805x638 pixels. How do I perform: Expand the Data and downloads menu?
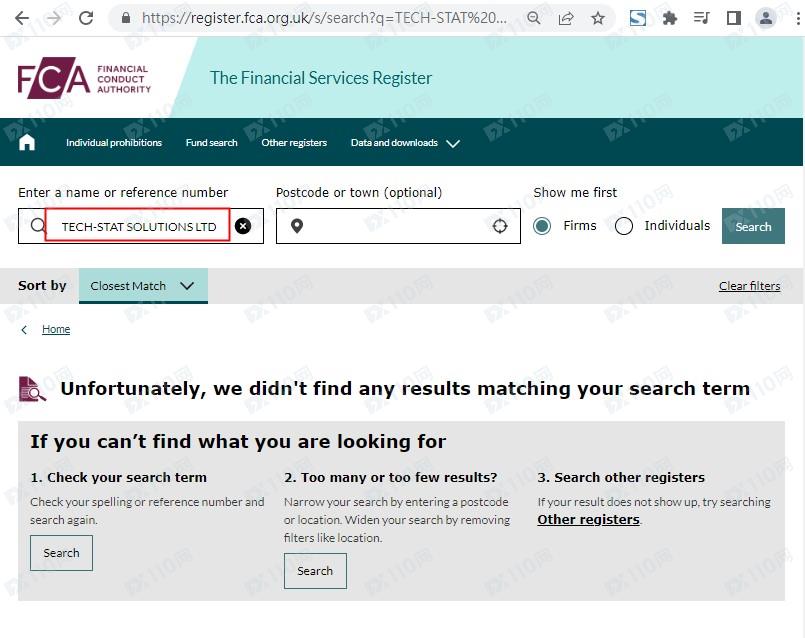(405, 143)
